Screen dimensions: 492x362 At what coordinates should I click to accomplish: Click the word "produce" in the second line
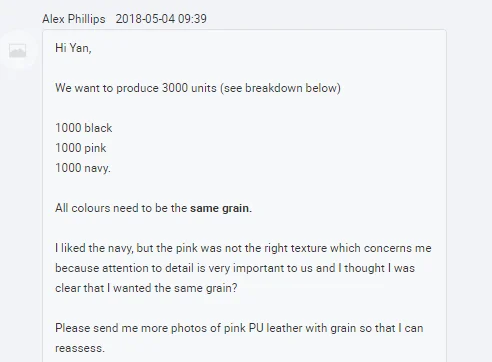pyautogui.click(x=137, y=88)
